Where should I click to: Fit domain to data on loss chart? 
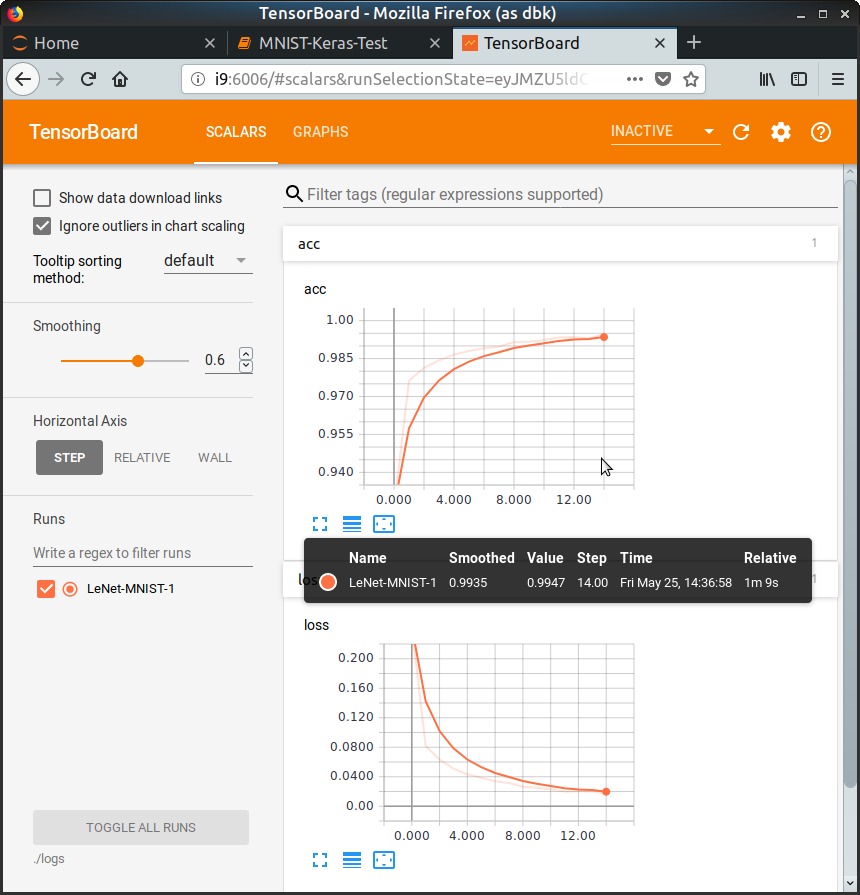click(384, 860)
